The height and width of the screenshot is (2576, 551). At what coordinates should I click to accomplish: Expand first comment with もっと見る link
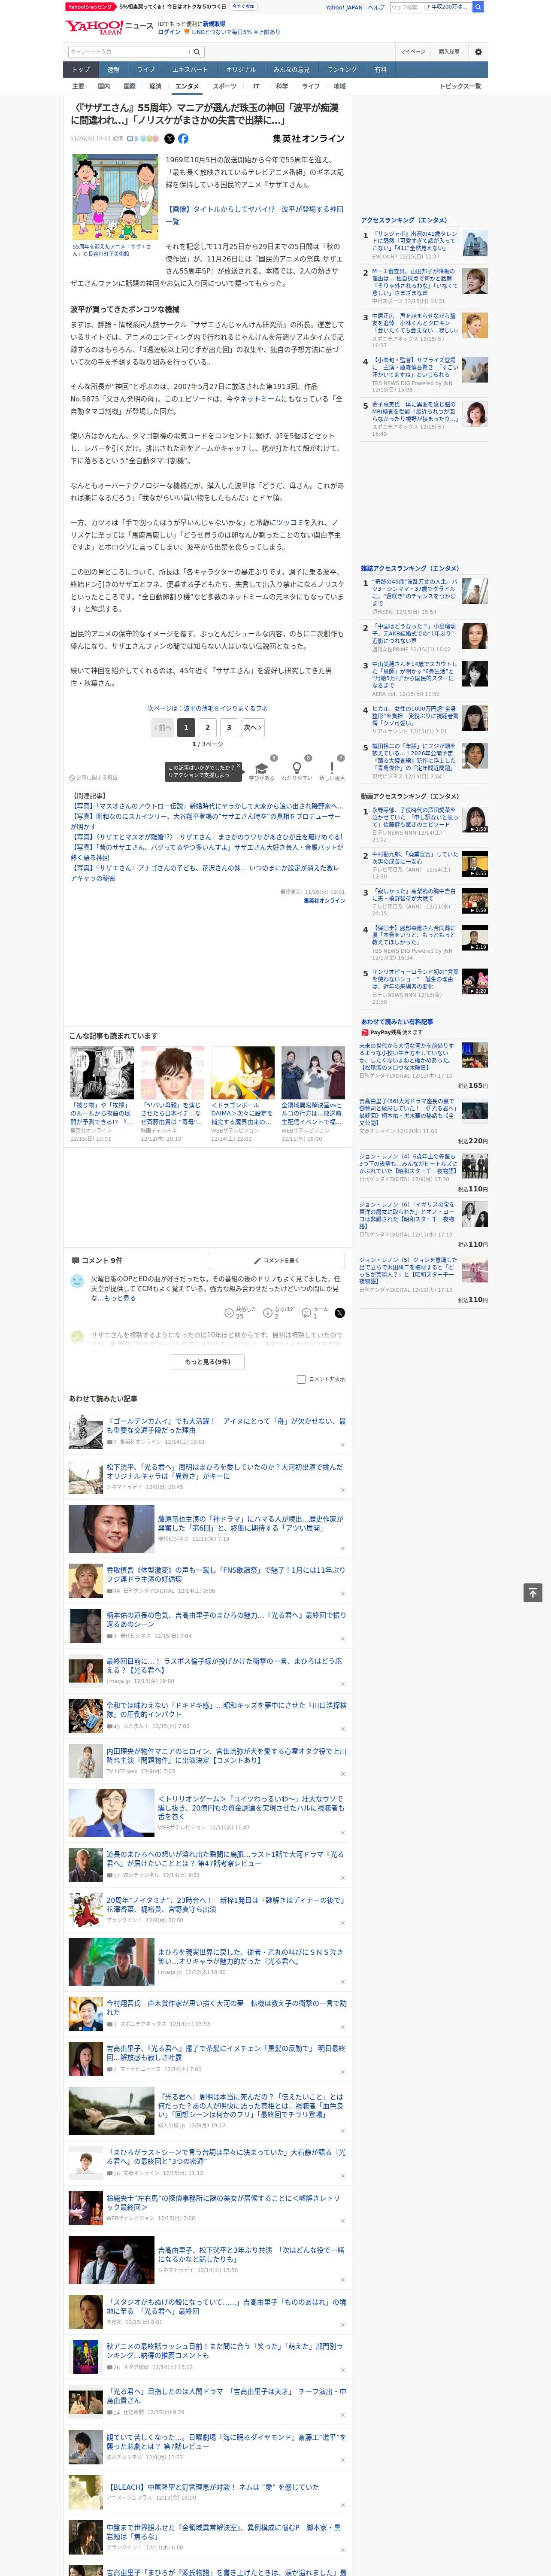tap(120, 1298)
